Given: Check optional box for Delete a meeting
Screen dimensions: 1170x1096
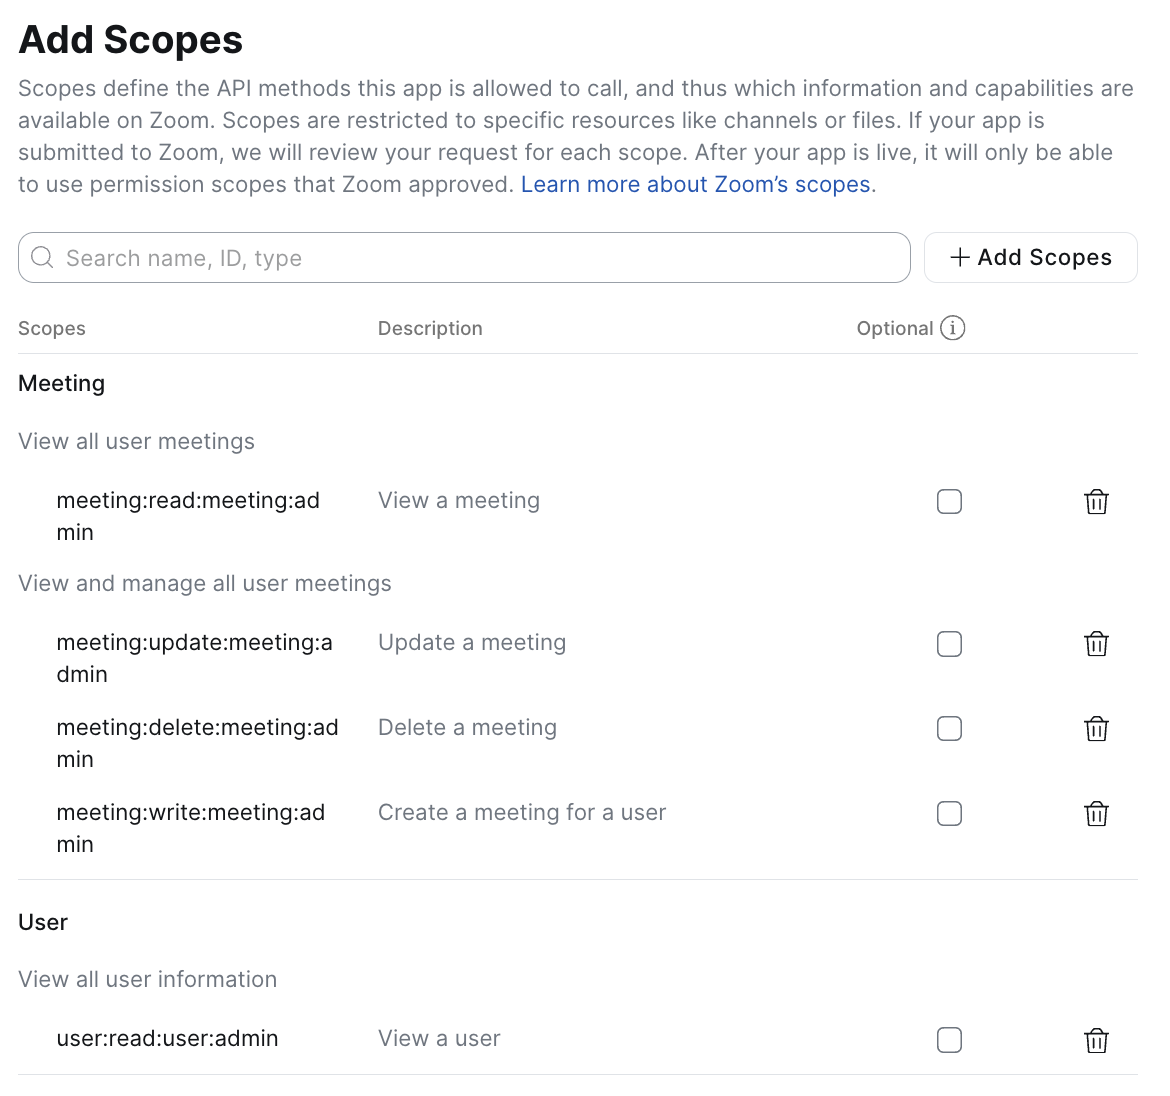Looking at the screenshot, I should click(949, 729).
